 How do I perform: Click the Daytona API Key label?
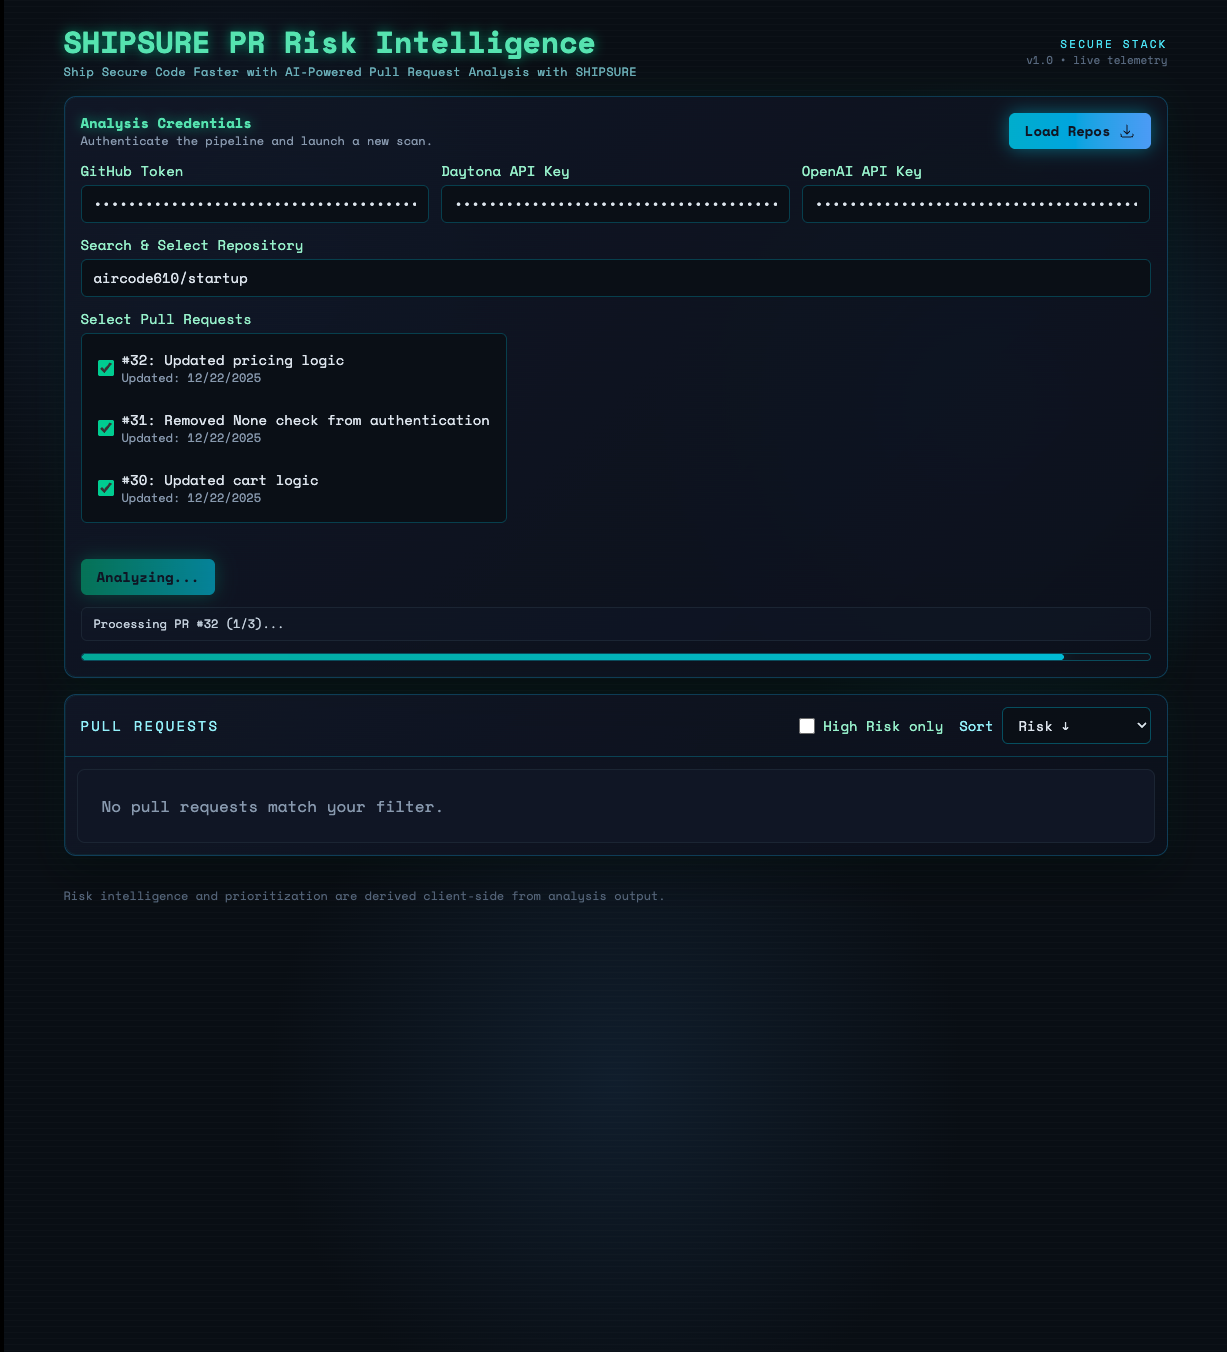[x=505, y=171]
